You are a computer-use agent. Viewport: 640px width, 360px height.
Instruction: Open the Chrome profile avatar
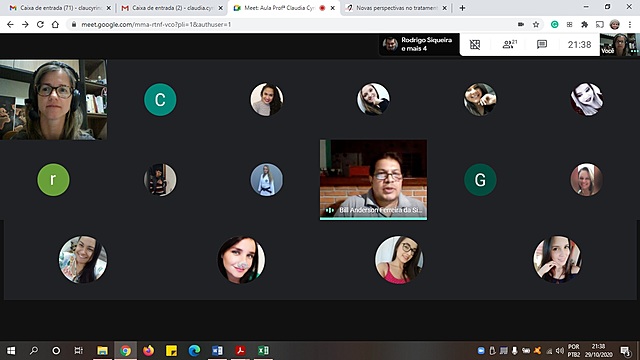(x=615, y=24)
